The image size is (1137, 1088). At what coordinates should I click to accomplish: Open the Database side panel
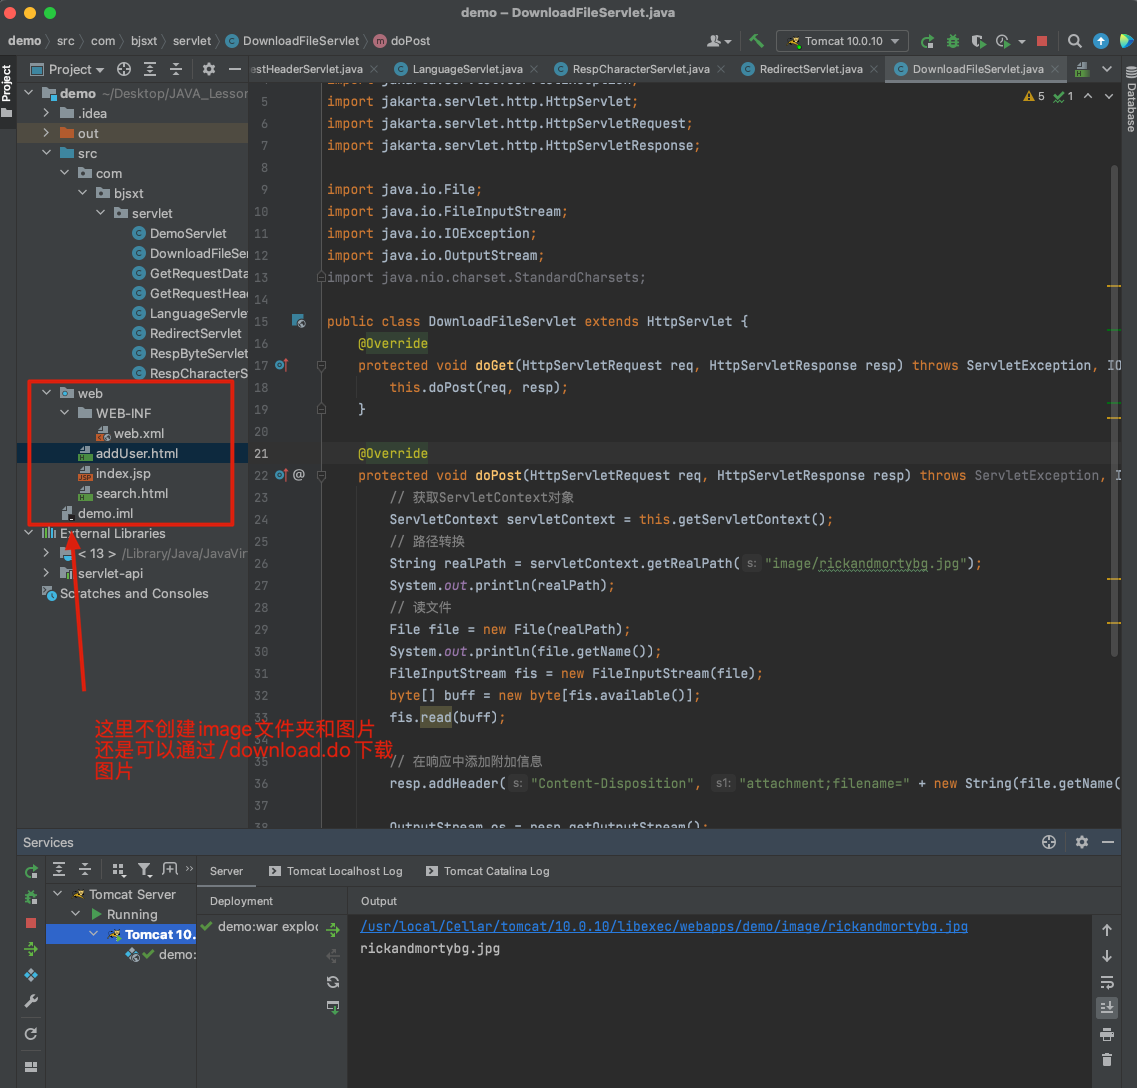1130,99
